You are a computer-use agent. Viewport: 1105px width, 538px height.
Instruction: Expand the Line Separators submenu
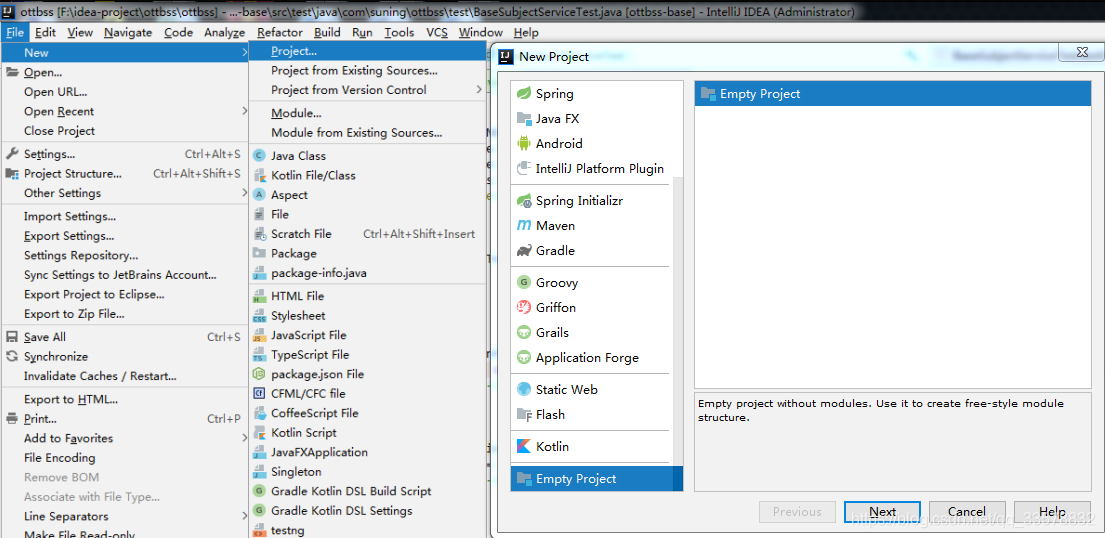[x=245, y=516]
